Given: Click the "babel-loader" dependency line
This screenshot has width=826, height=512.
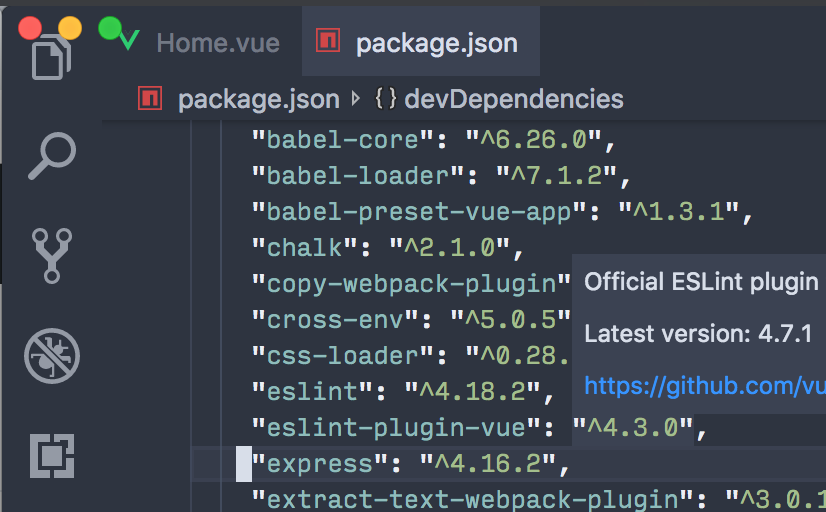Looking at the screenshot, I should (440, 176).
